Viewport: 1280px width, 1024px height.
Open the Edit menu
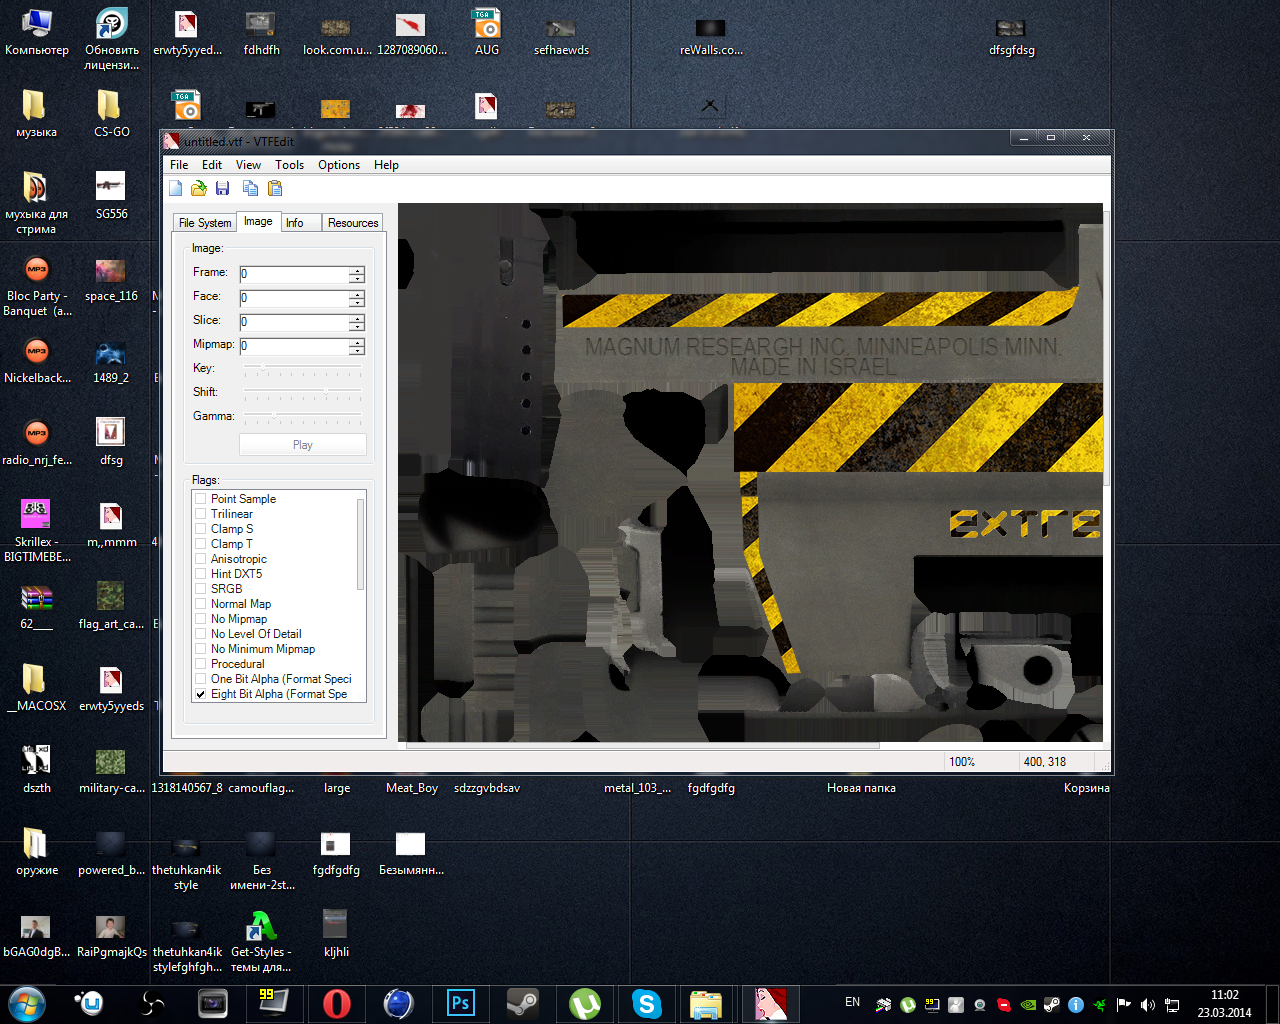(x=212, y=165)
